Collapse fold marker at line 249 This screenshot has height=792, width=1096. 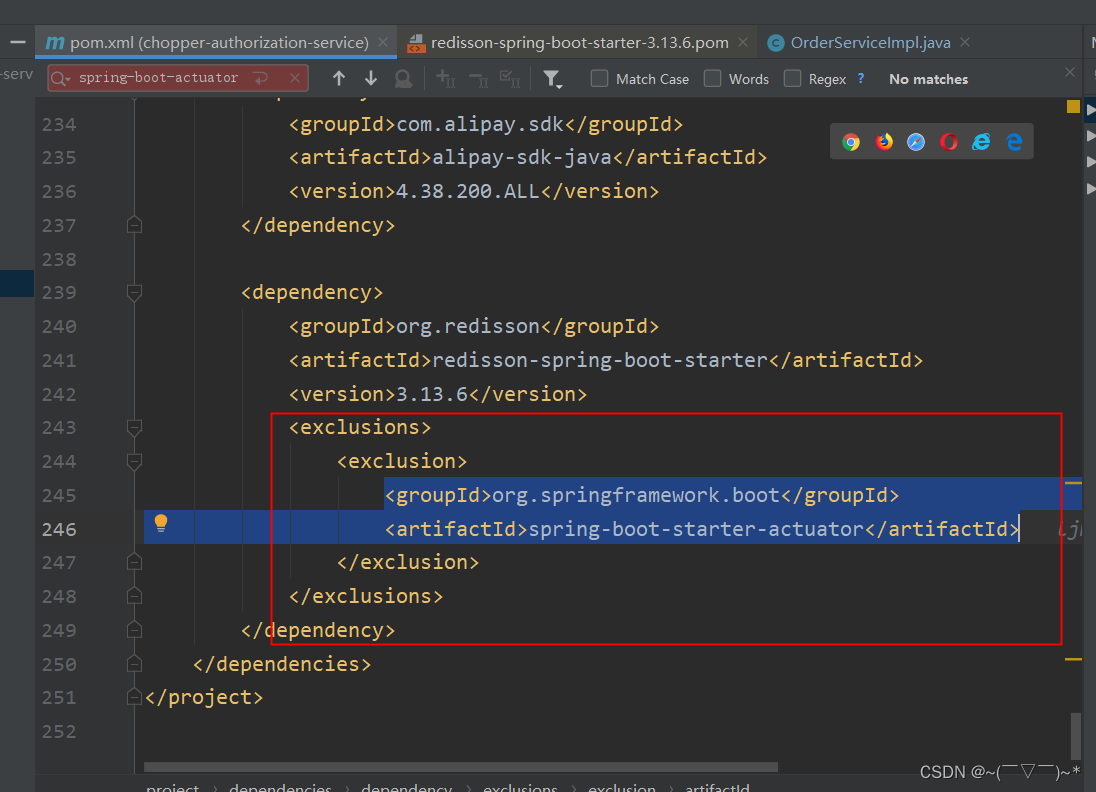pyautogui.click(x=134, y=630)
